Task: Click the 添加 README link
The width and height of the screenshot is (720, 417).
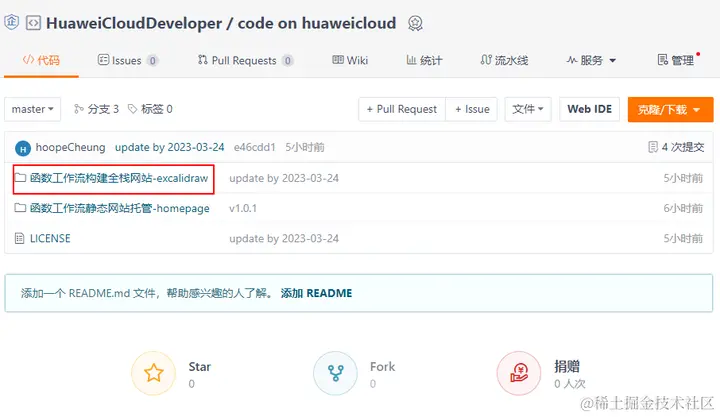Action: [316, 293]
